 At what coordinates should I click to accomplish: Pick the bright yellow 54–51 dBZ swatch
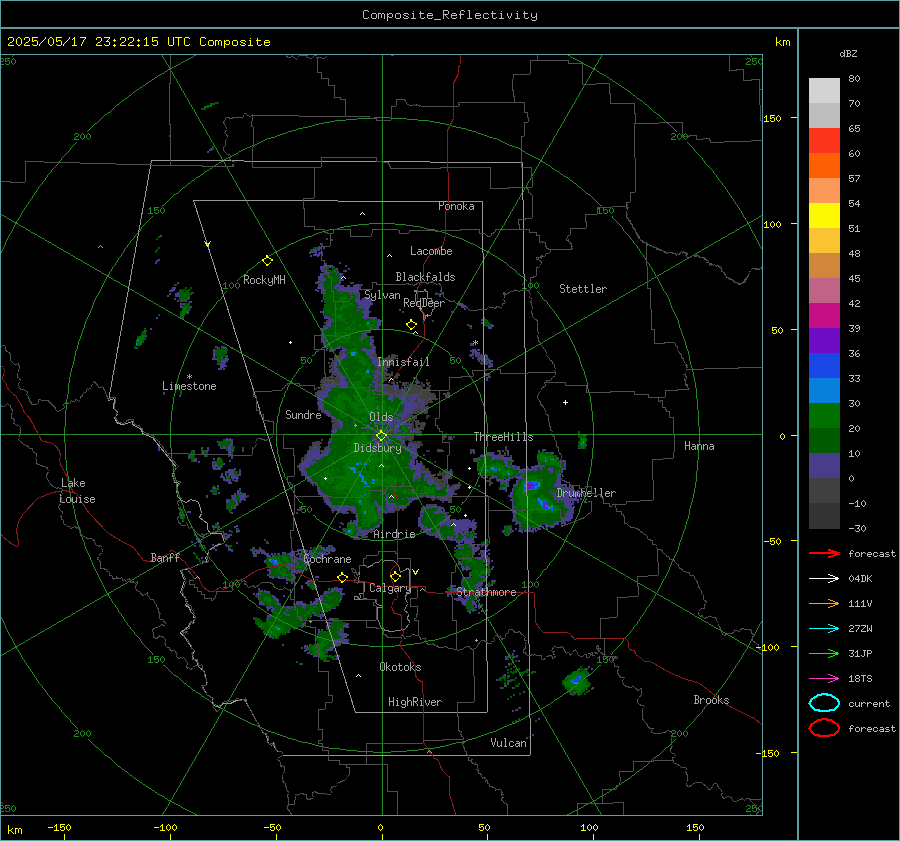coord(824,215)
